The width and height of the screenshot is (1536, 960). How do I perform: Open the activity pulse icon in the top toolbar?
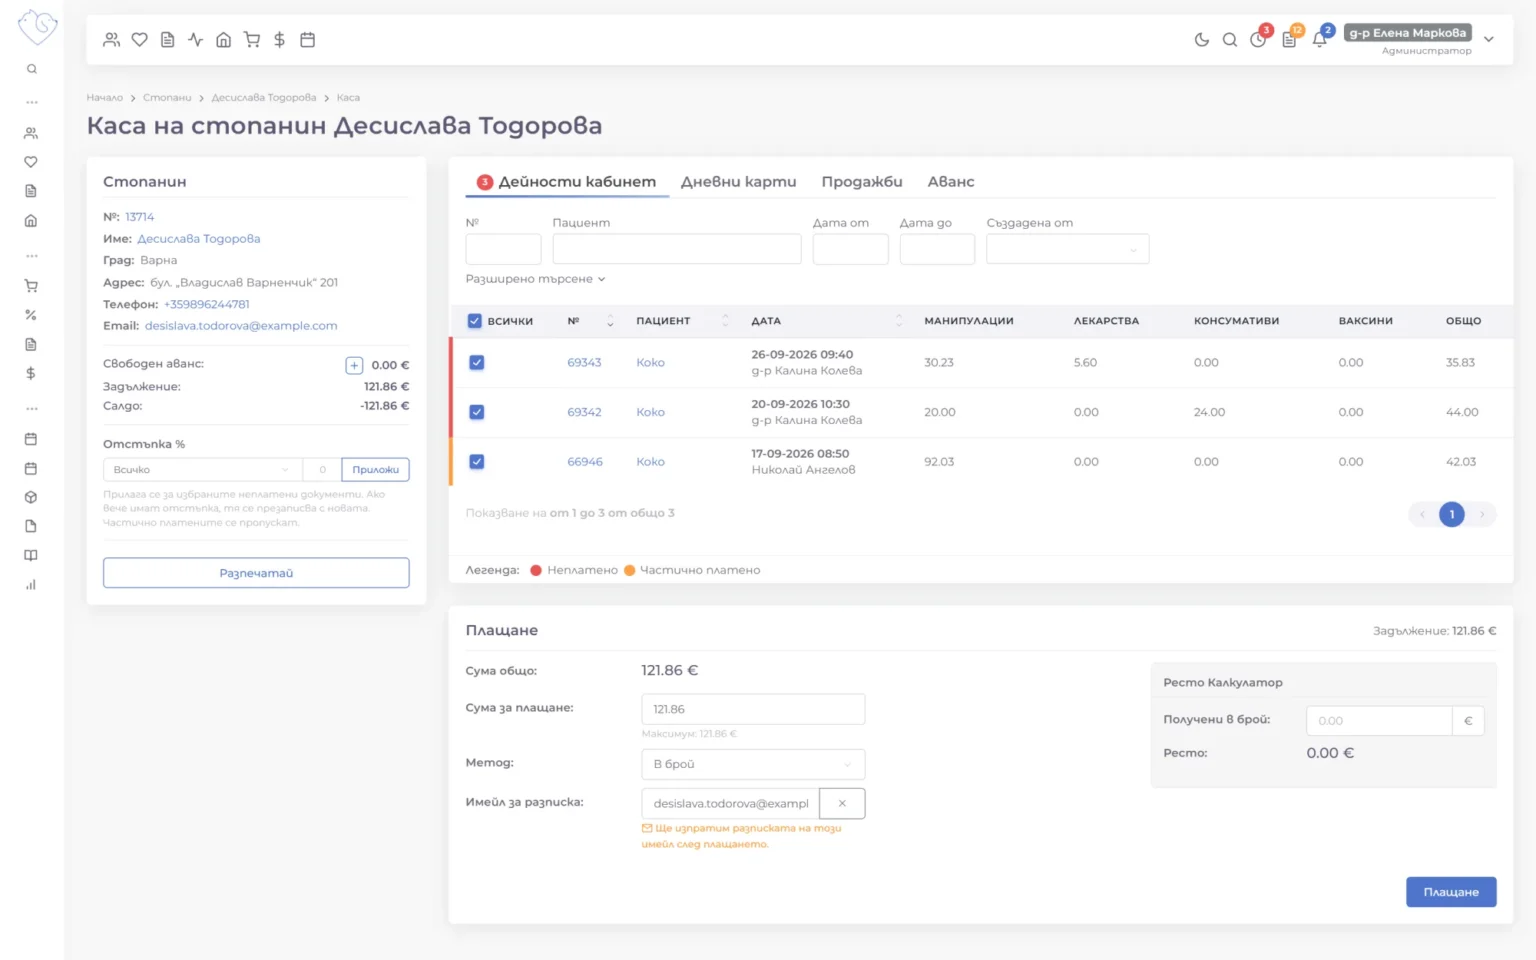(196, 40)
